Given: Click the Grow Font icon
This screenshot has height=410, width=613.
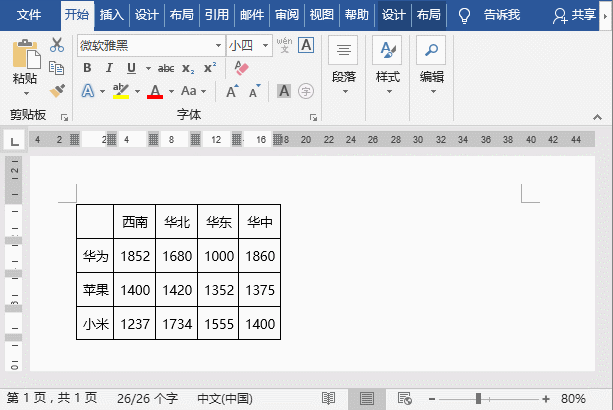Looking at the screenshot, I should click(x=231, y=91).
